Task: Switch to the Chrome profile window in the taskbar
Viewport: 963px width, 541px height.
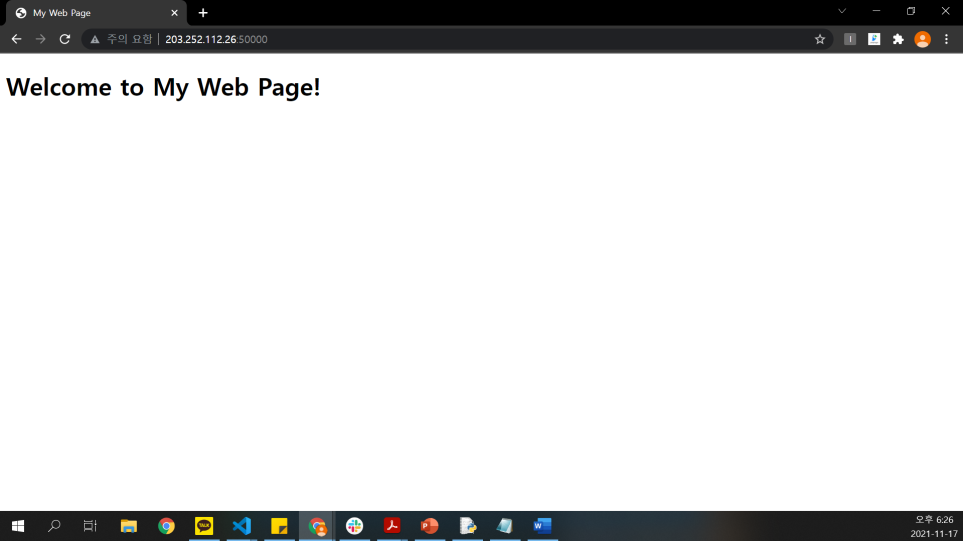Action: tap(317, 526)
